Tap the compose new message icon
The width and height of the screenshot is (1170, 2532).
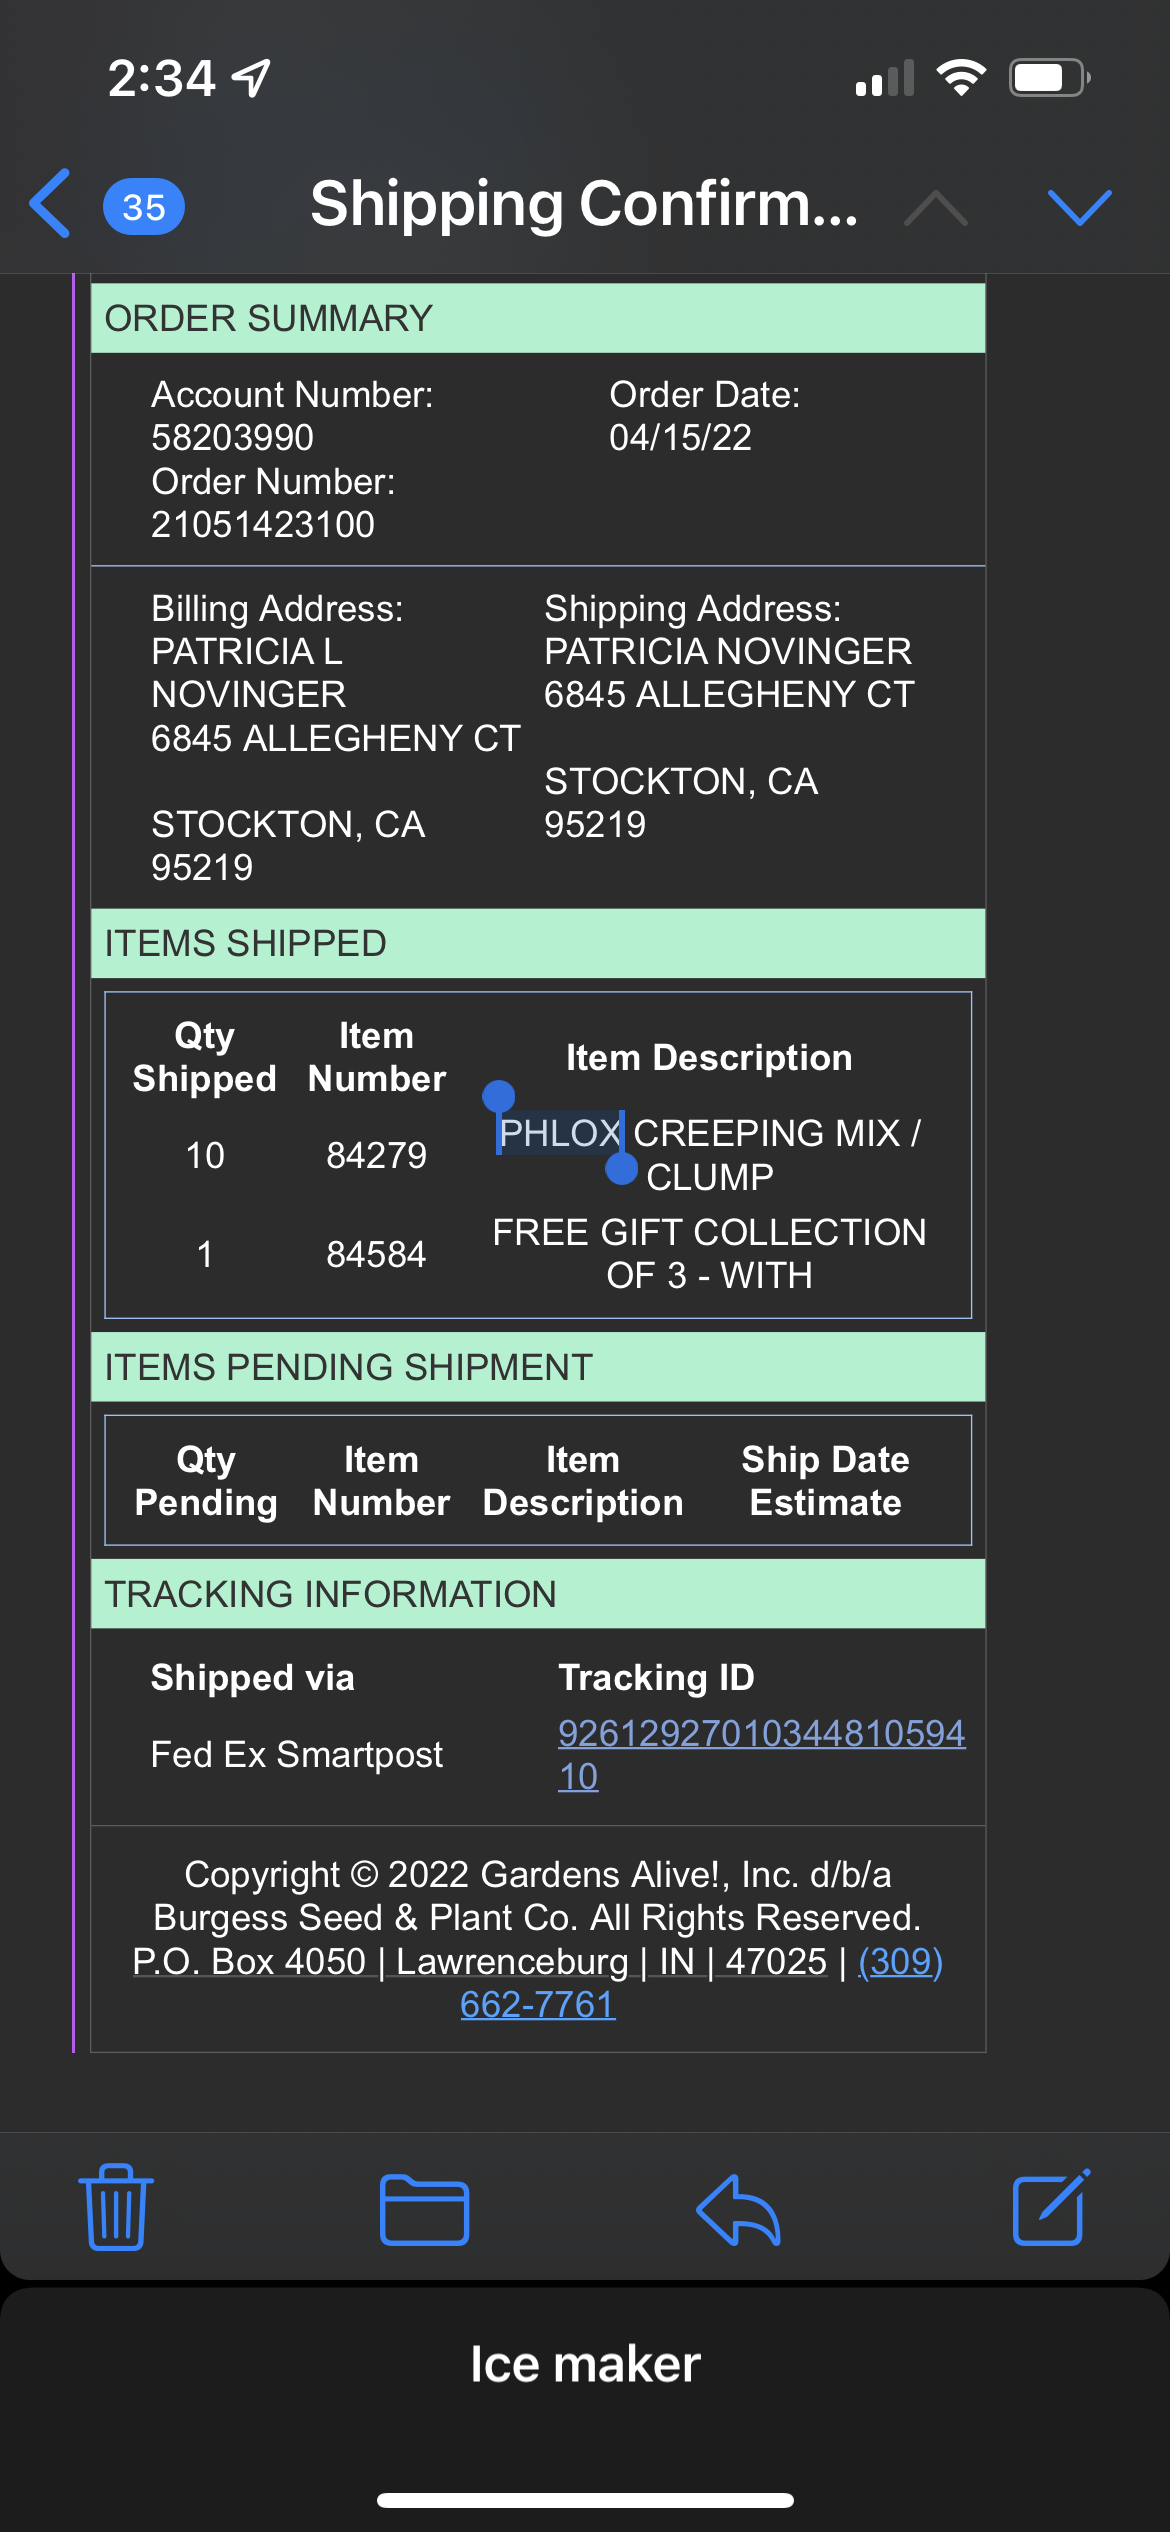tap(1050, 2208)
